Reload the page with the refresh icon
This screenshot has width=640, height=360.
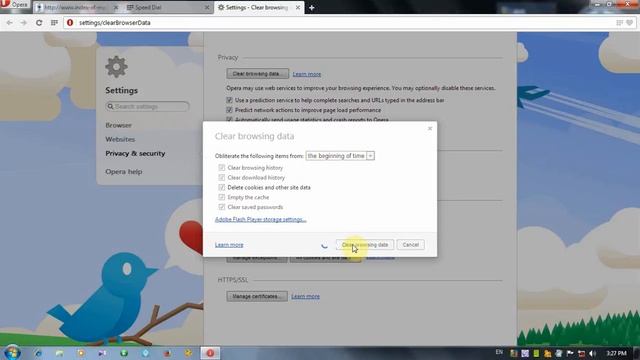(39, 23)
